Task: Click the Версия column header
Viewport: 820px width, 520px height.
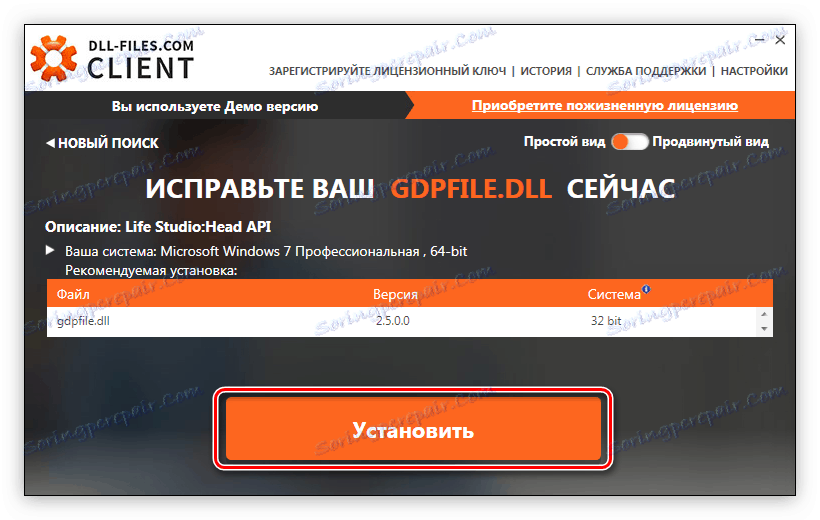Action: [395, 295]
